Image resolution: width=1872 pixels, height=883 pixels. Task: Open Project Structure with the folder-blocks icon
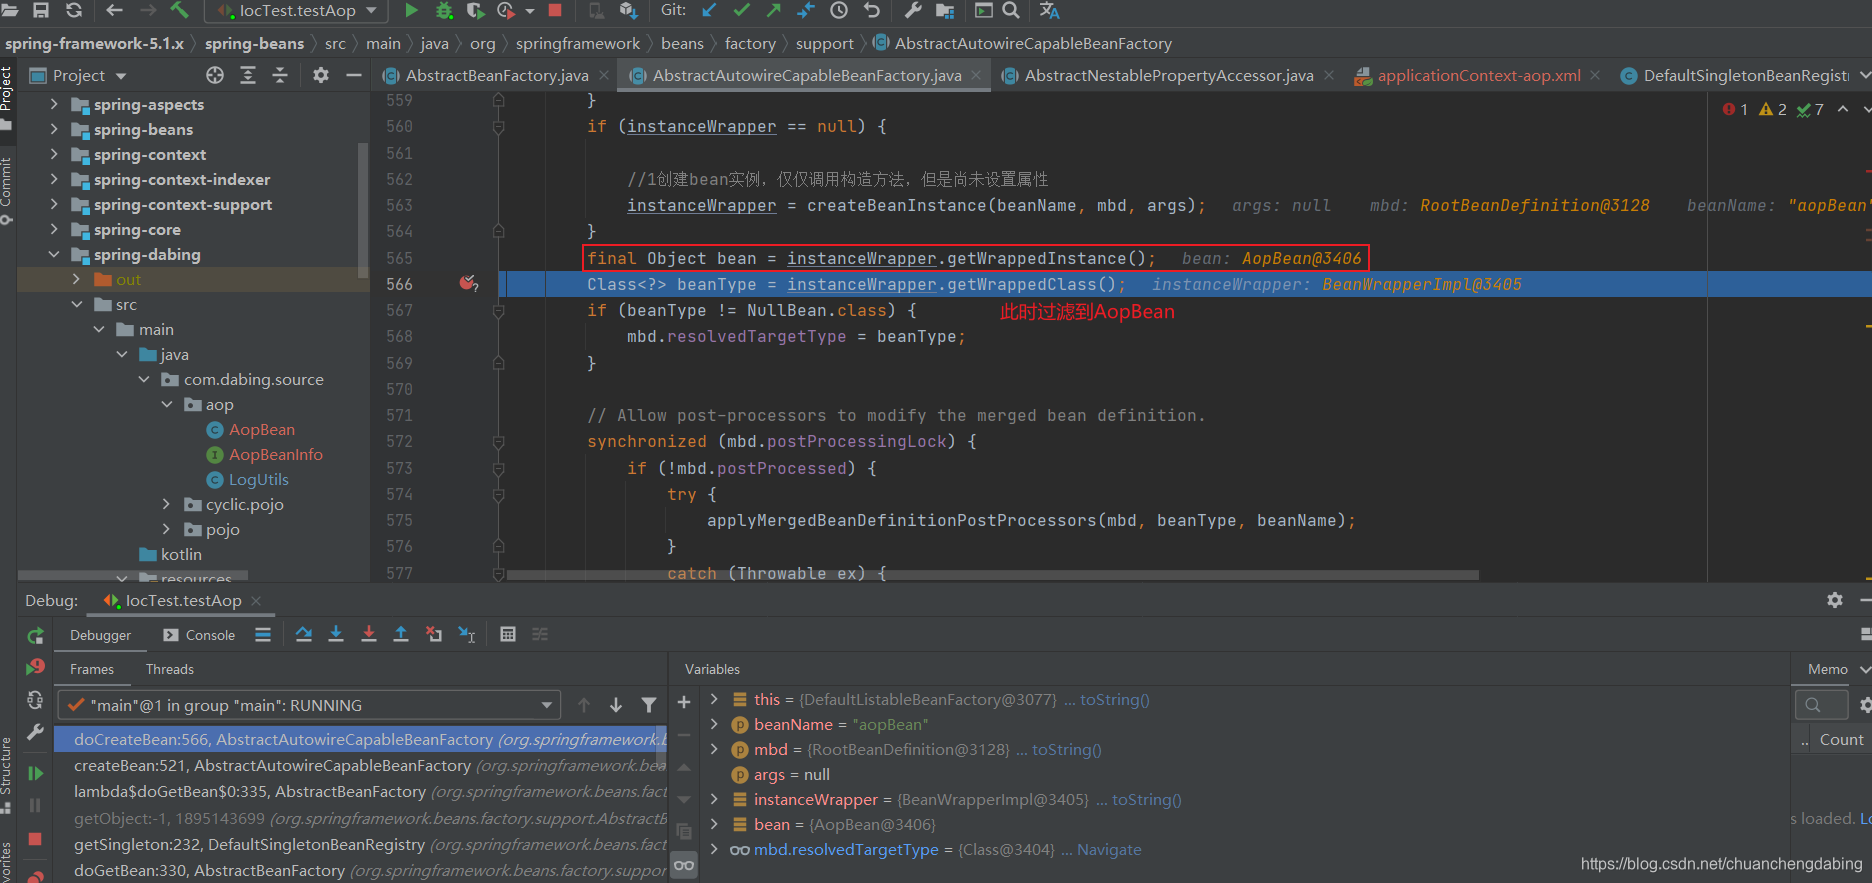tap(945, 10)
